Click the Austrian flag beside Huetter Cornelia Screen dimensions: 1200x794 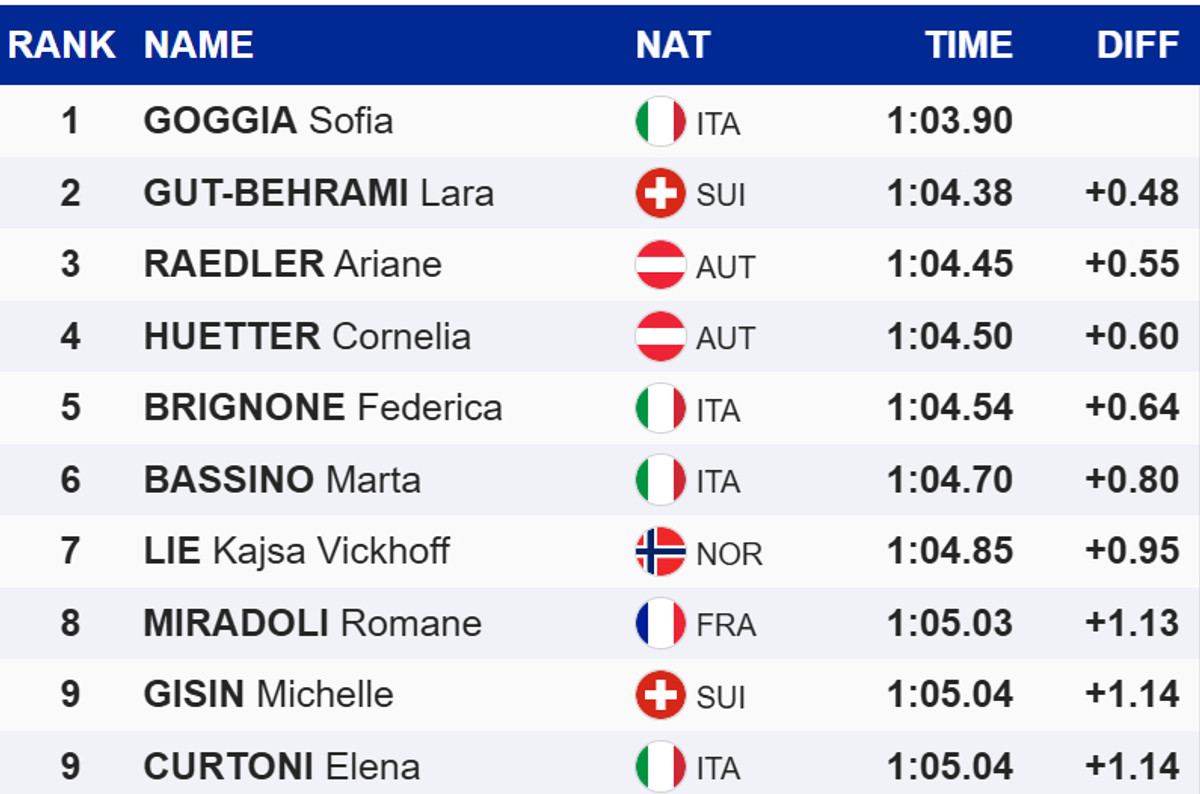coord(660,337)
